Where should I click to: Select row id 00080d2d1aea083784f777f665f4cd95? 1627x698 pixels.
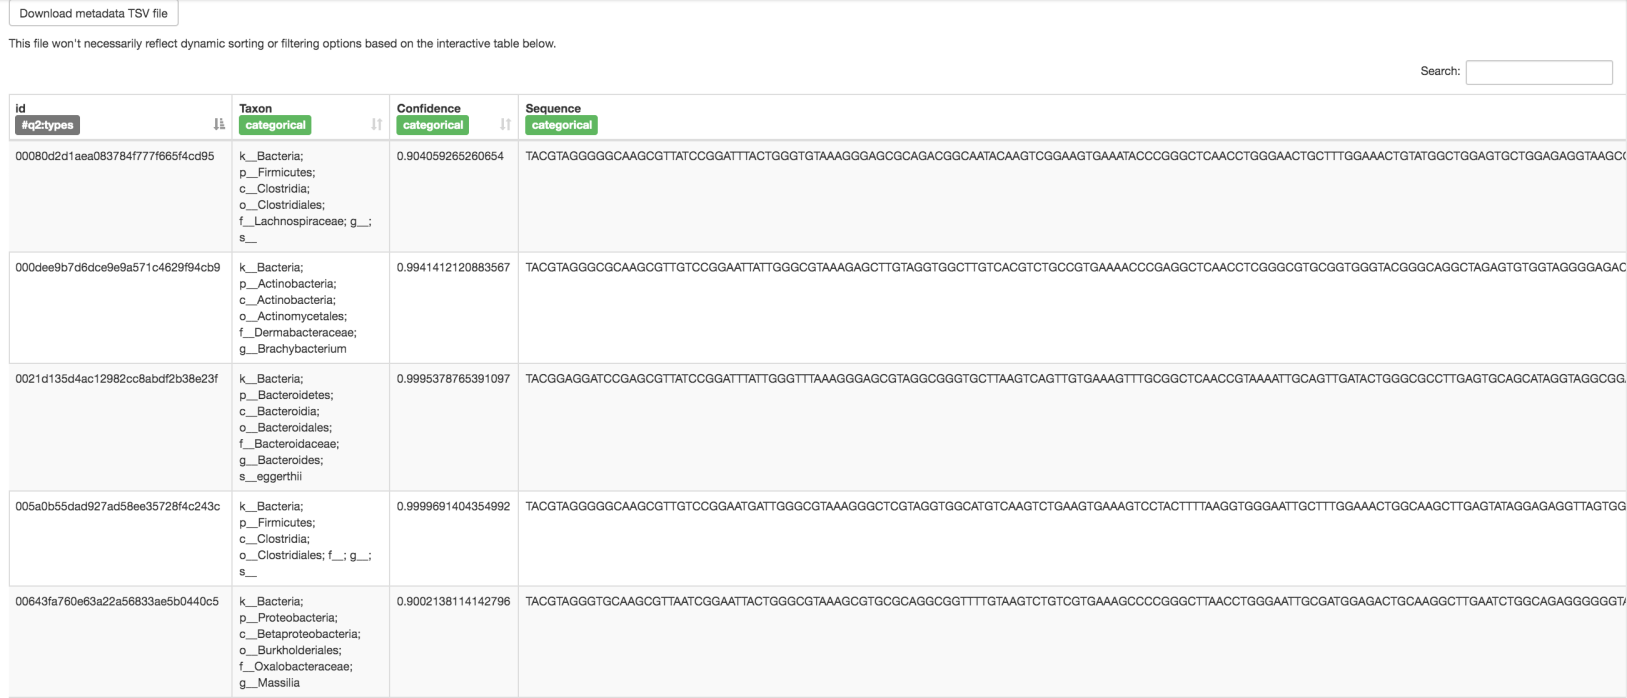coord(115,156)
